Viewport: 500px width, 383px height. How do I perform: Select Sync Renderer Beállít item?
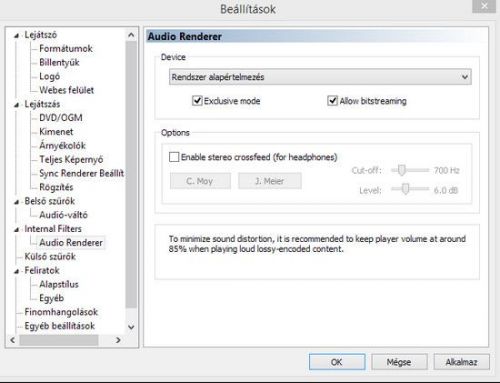point(81,173)
